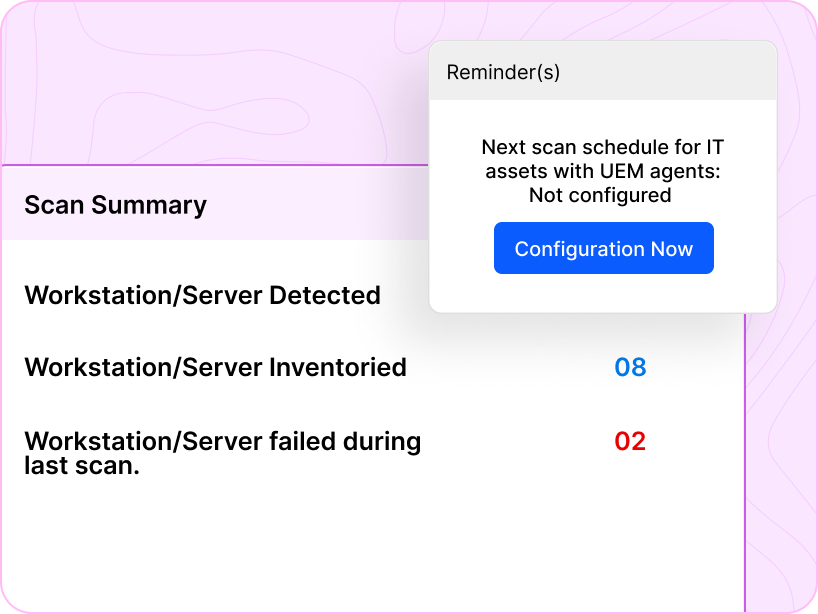Screen dimensions: 818x614
Task: Click the Workstation/Server Detected row label
Action: click(x=202, y=295)
